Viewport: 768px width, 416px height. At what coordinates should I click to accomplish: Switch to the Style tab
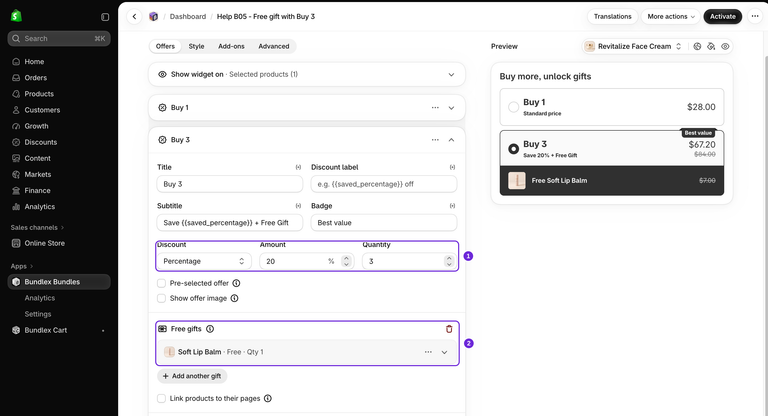point(196,47)
